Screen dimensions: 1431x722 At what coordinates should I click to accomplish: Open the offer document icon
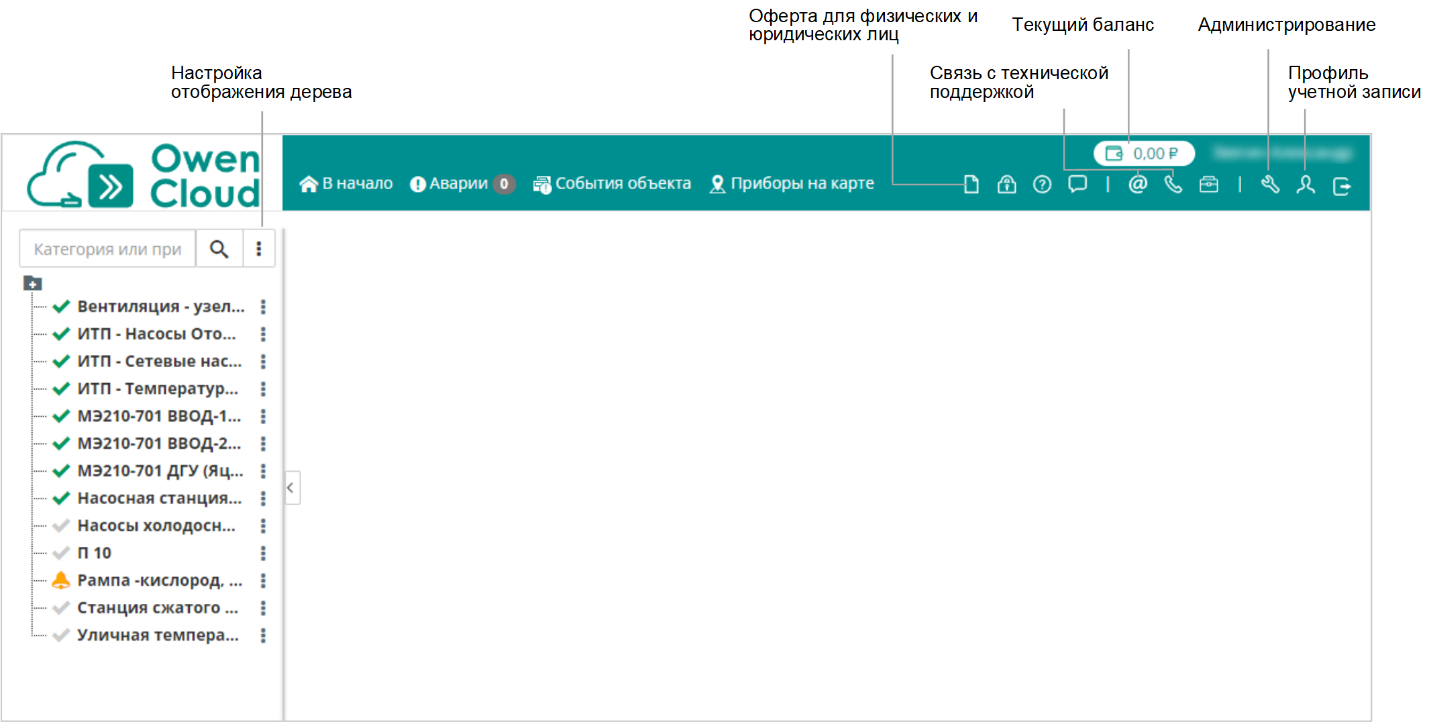point(970,185)
